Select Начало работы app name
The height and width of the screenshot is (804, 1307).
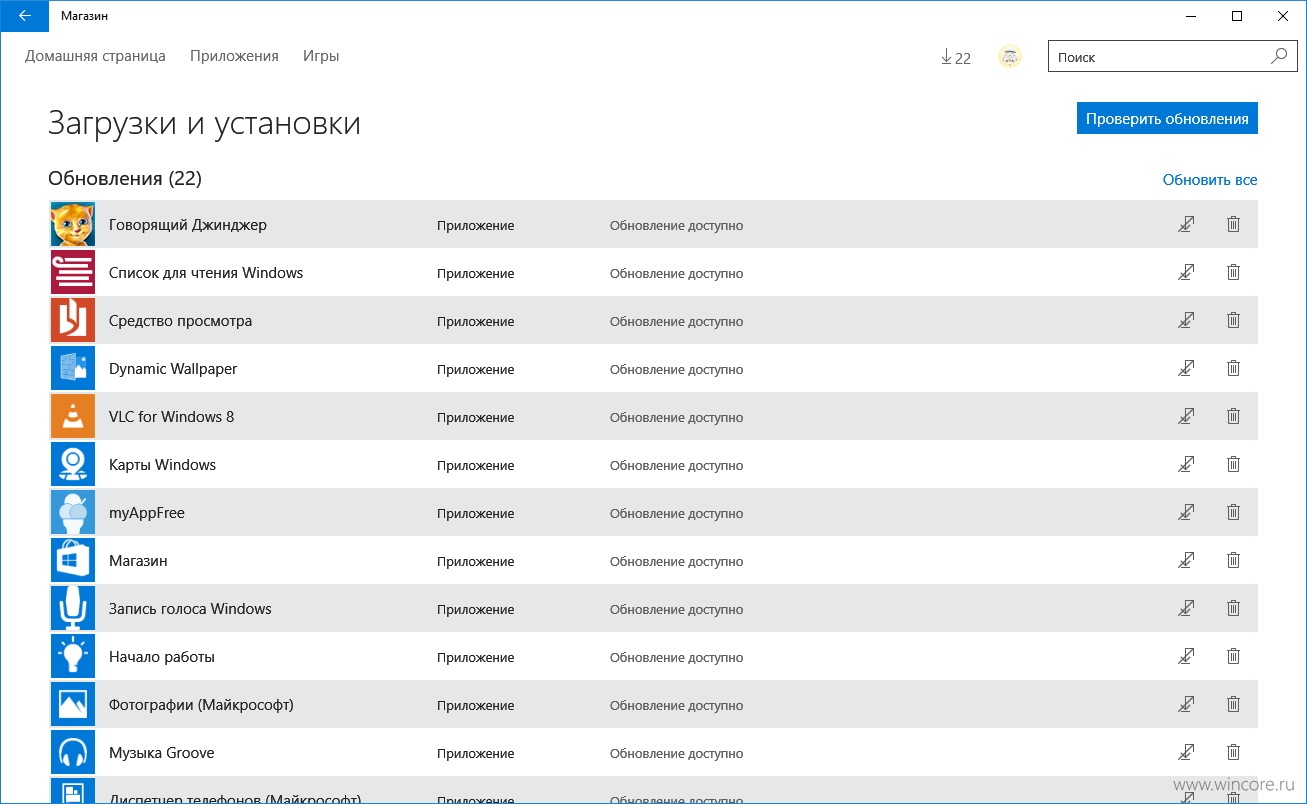[162, 657]
